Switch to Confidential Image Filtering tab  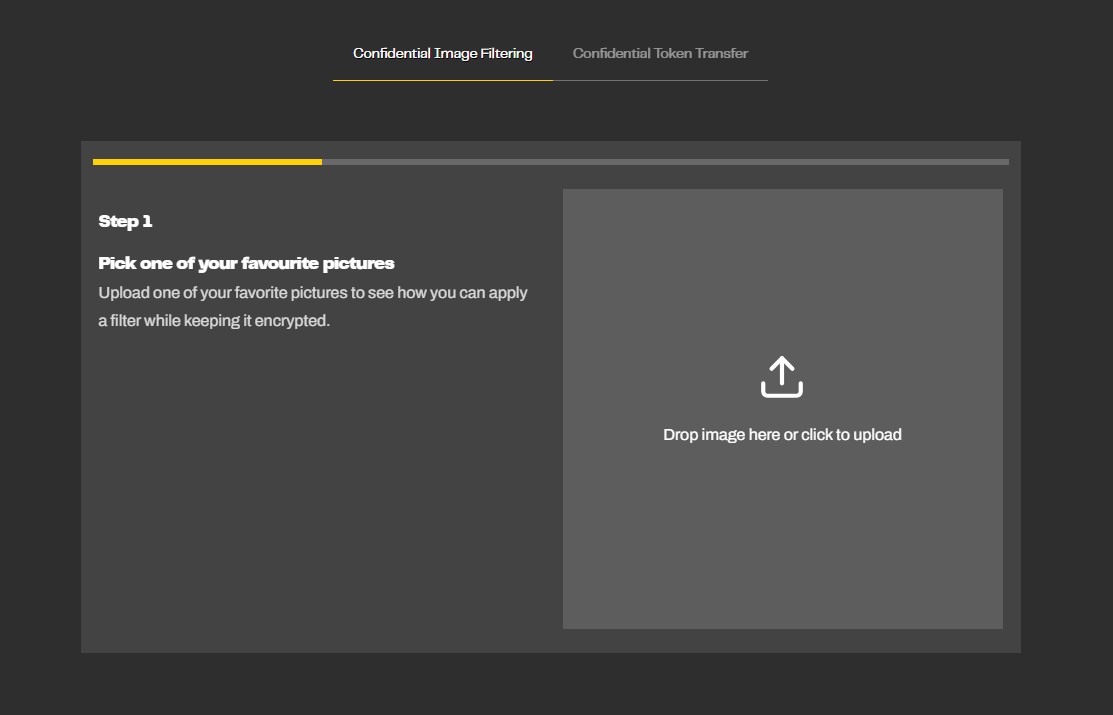(x=443, y=53)
